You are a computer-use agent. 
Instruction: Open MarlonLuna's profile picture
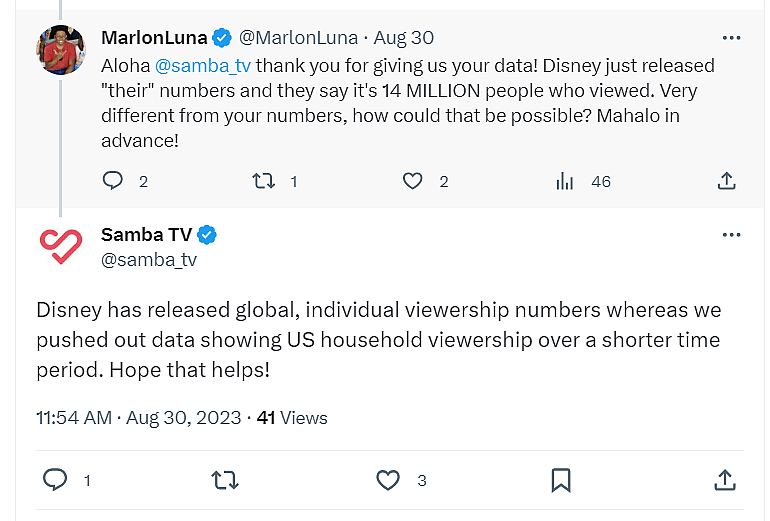[61, 49]
